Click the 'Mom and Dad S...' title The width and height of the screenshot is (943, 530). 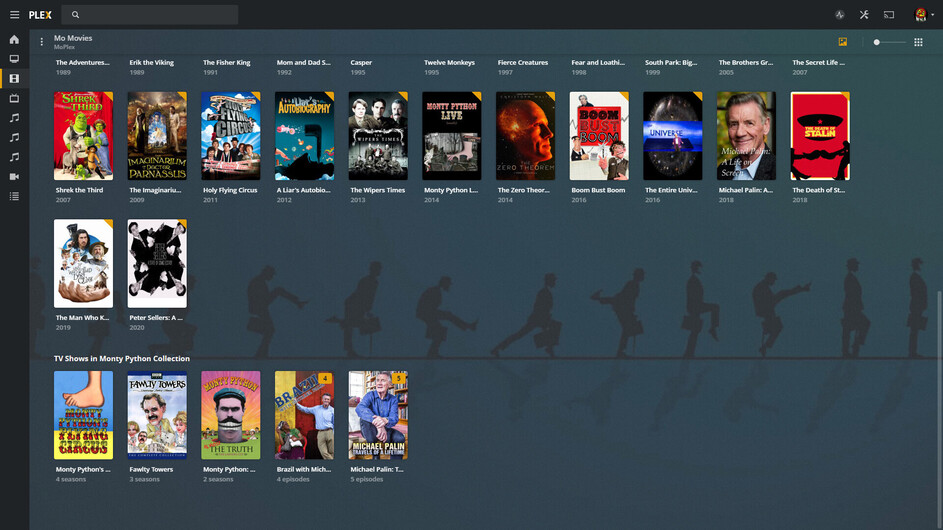pos(304,63)
